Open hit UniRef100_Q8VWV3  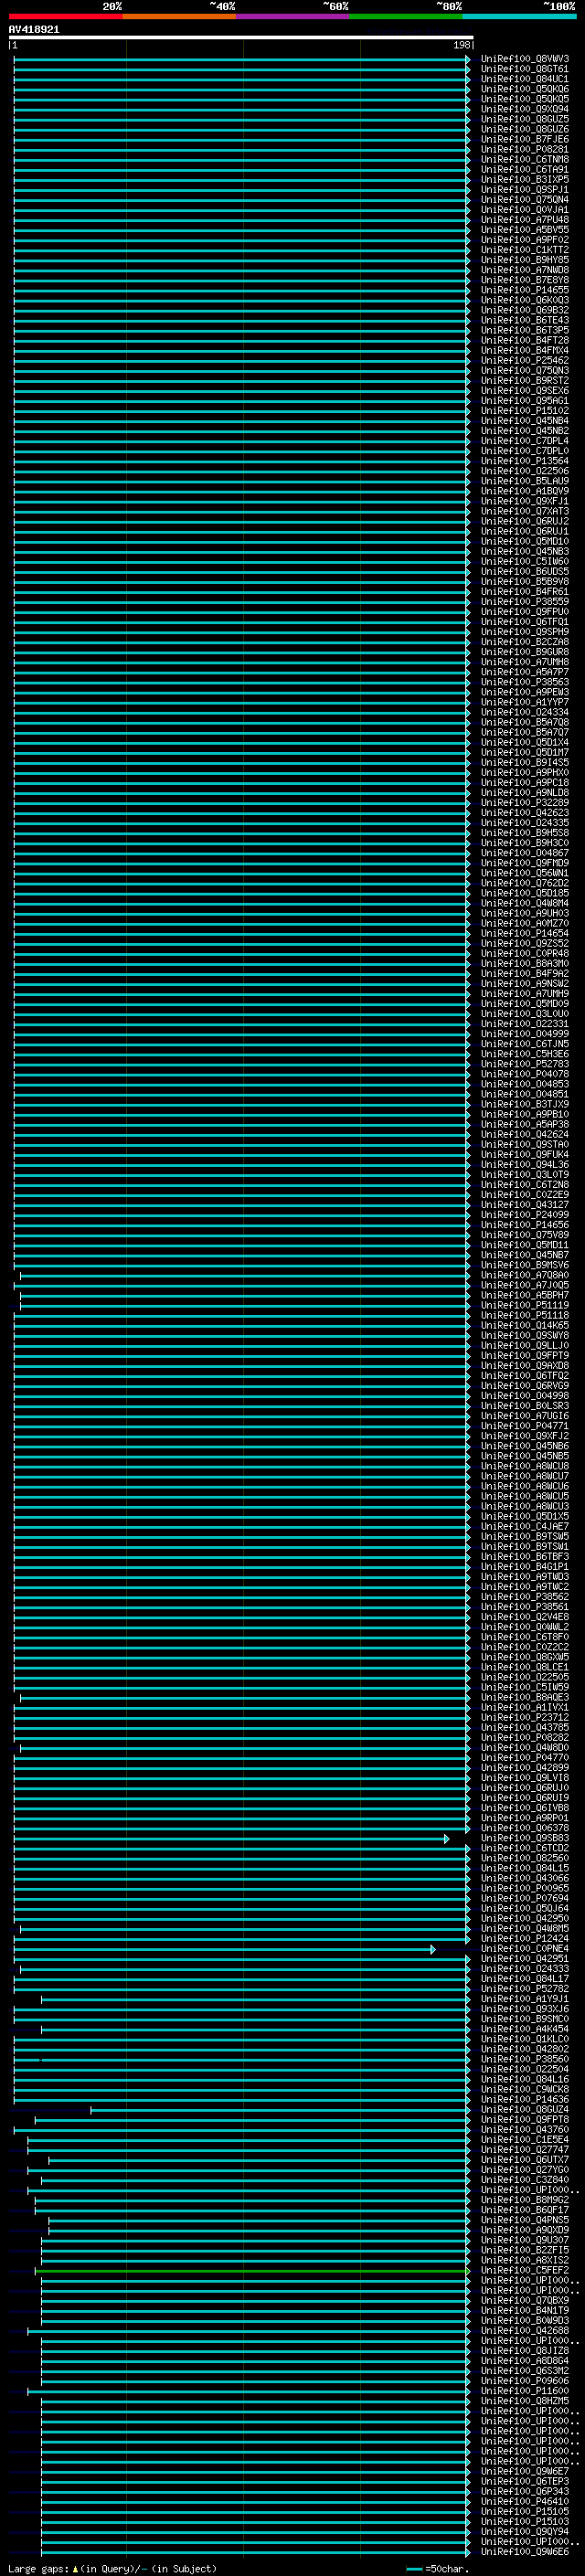pyautogui.click(x=525, y=59)
